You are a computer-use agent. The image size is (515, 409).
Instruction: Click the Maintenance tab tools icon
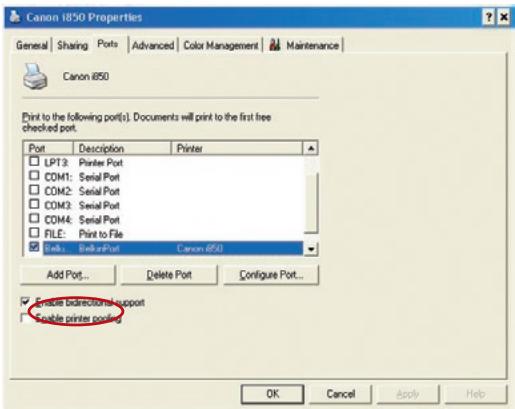pos(275,45)
